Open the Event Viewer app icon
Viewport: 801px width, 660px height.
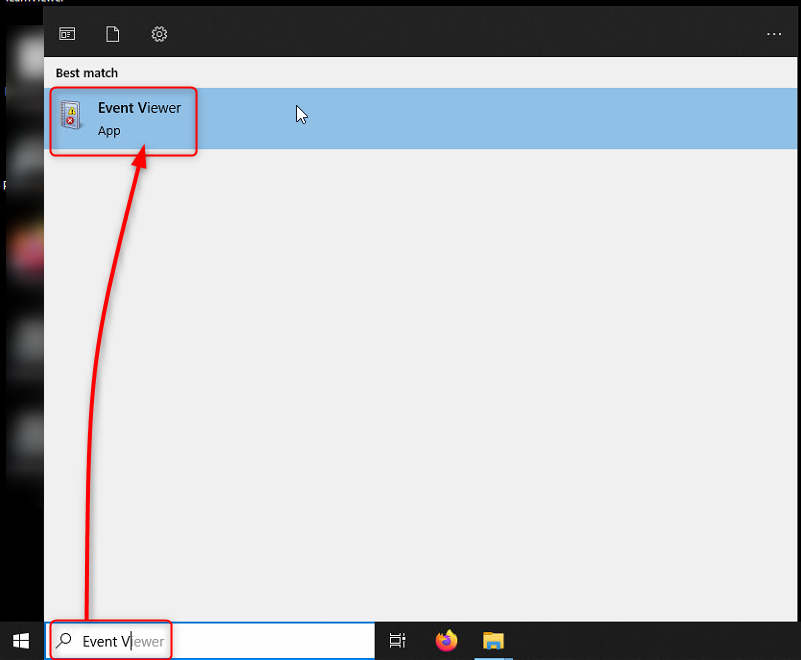point(71,114)
